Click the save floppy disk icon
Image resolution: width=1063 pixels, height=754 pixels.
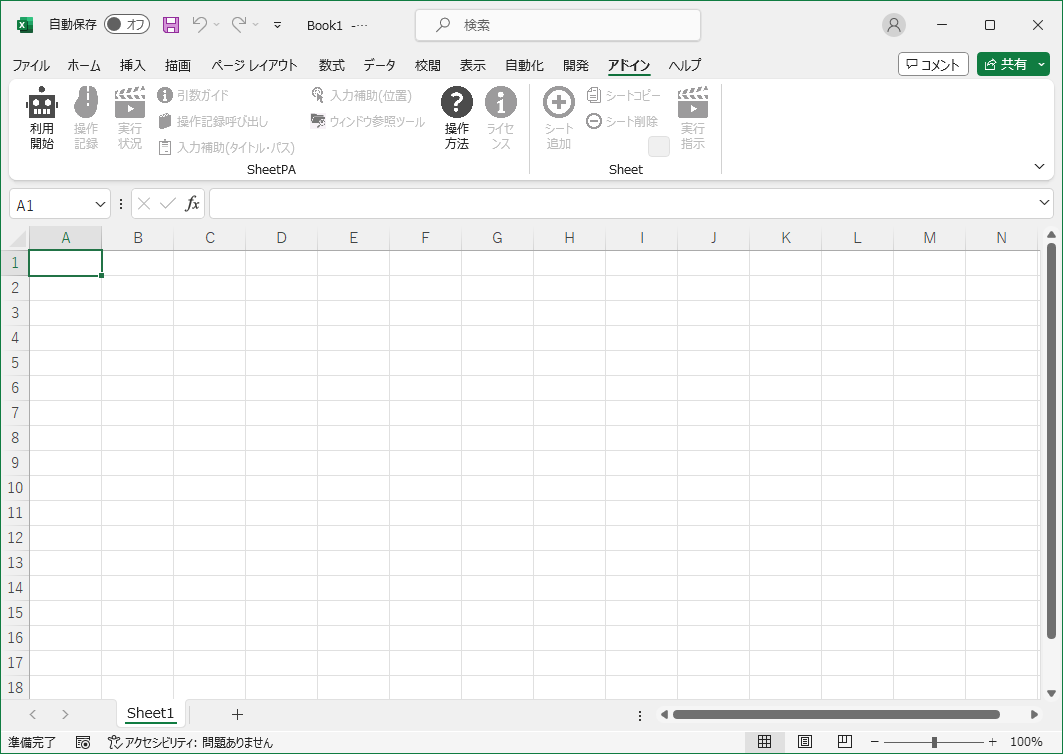(x=171, y=25)
